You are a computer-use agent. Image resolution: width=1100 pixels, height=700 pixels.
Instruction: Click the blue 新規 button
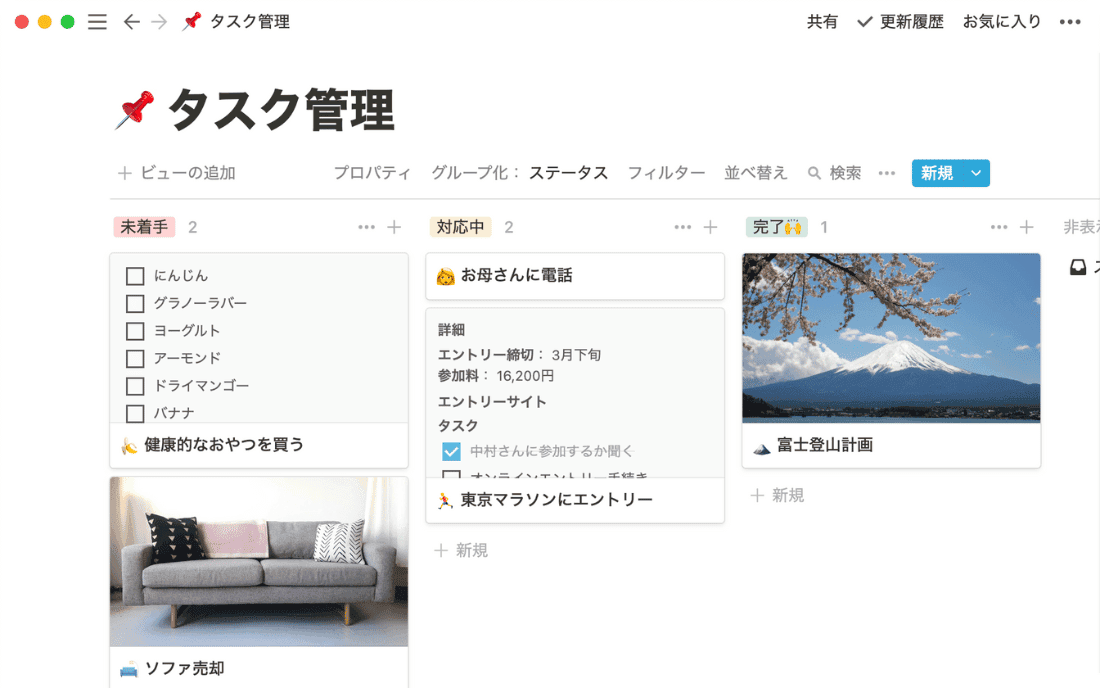[x=937, y=173]
